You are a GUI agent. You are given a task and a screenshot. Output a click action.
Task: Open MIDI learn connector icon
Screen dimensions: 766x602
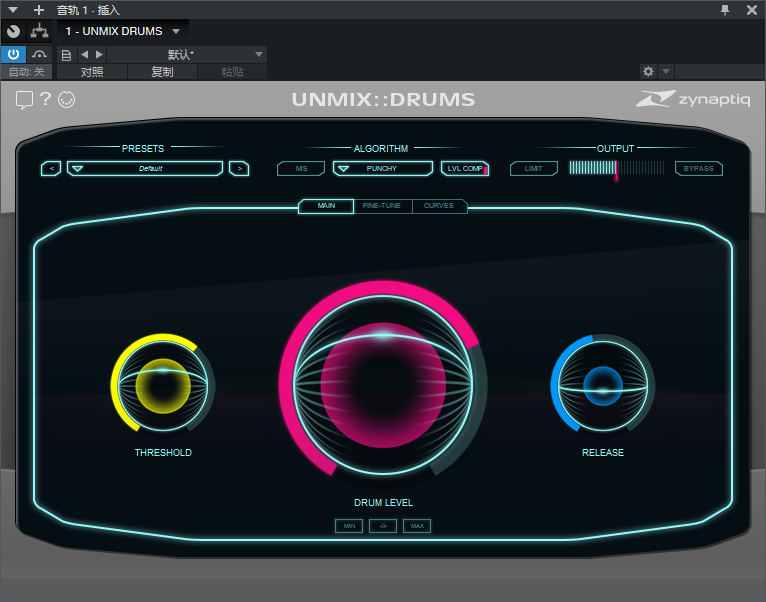[x=66, y=99]
